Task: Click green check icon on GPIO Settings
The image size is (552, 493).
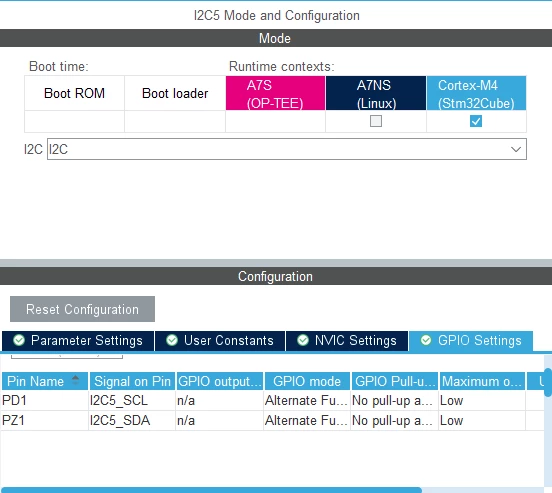Action: pyautogui.click(x=426, y=340)
